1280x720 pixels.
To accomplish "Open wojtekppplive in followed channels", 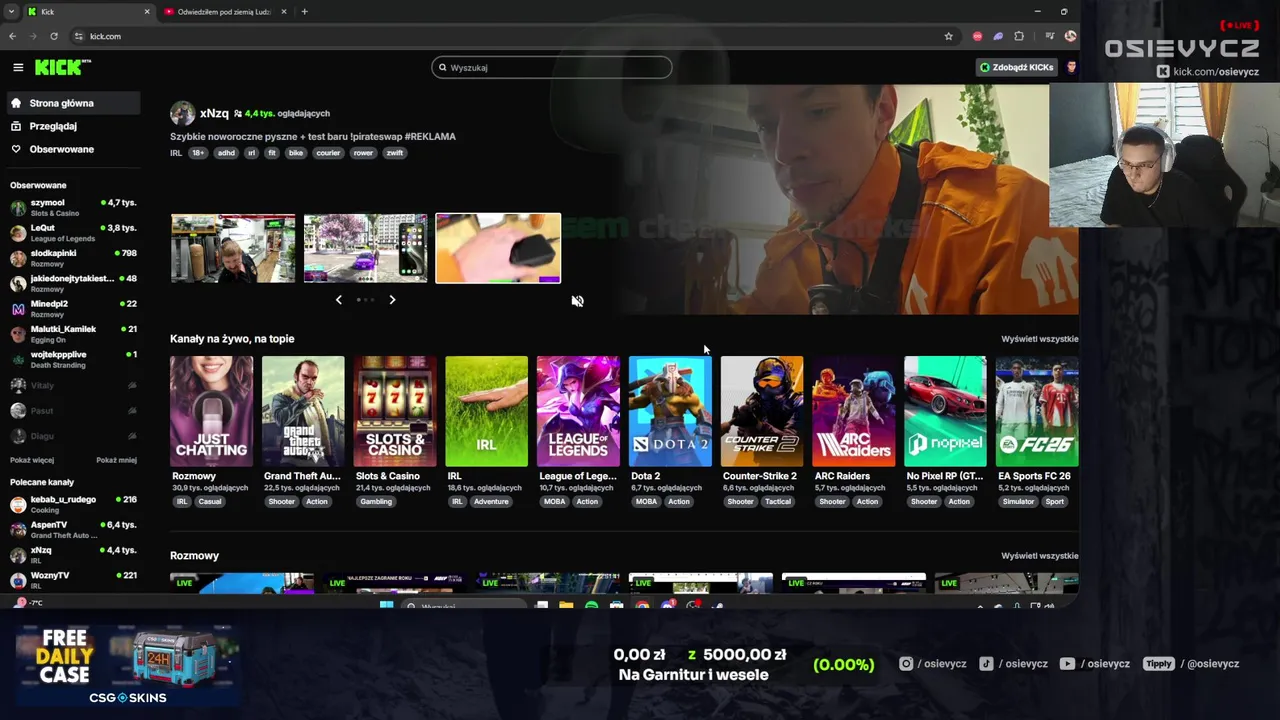I will point(73,359).
